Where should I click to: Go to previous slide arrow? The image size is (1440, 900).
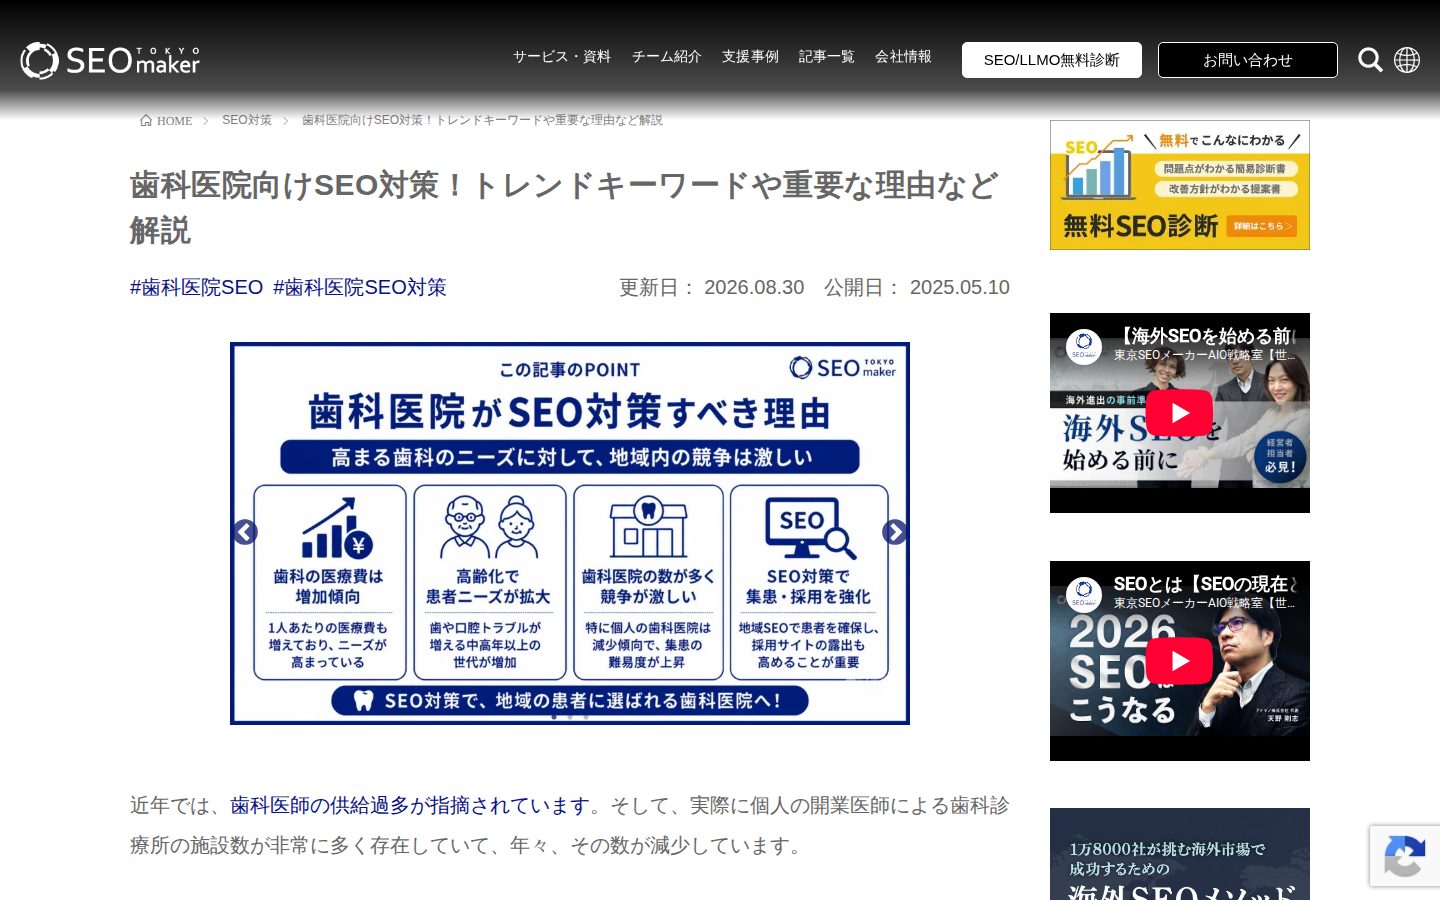click(x=245, y=532)
